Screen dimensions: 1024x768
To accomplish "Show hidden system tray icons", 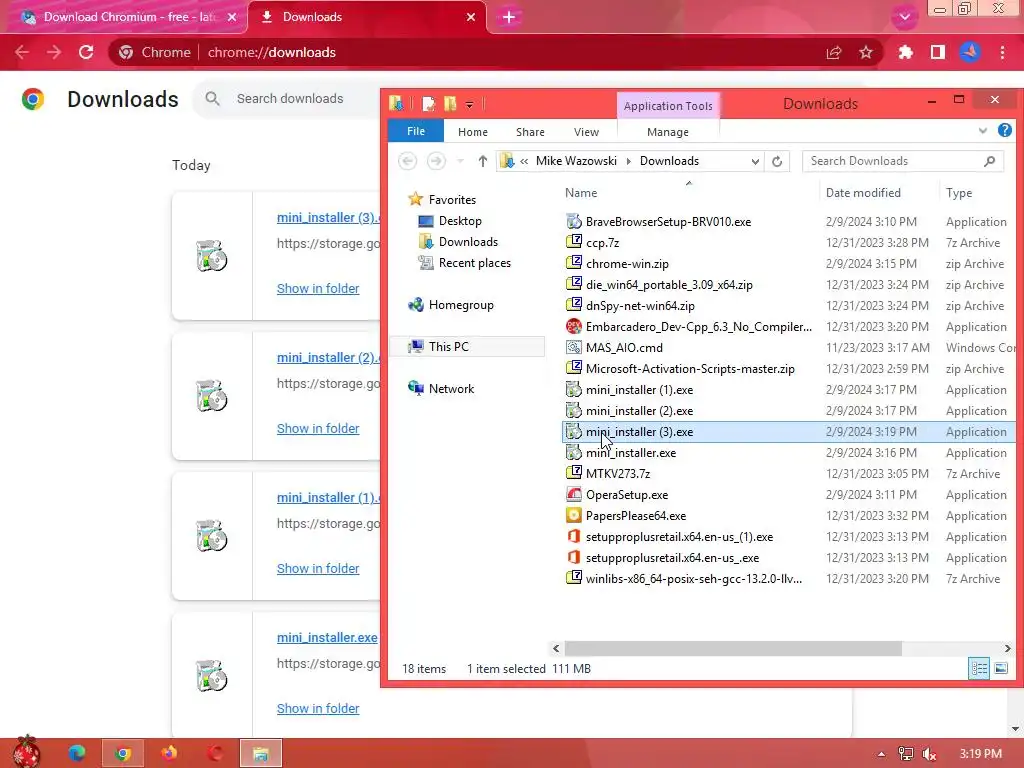I will [x=881, y=754].
